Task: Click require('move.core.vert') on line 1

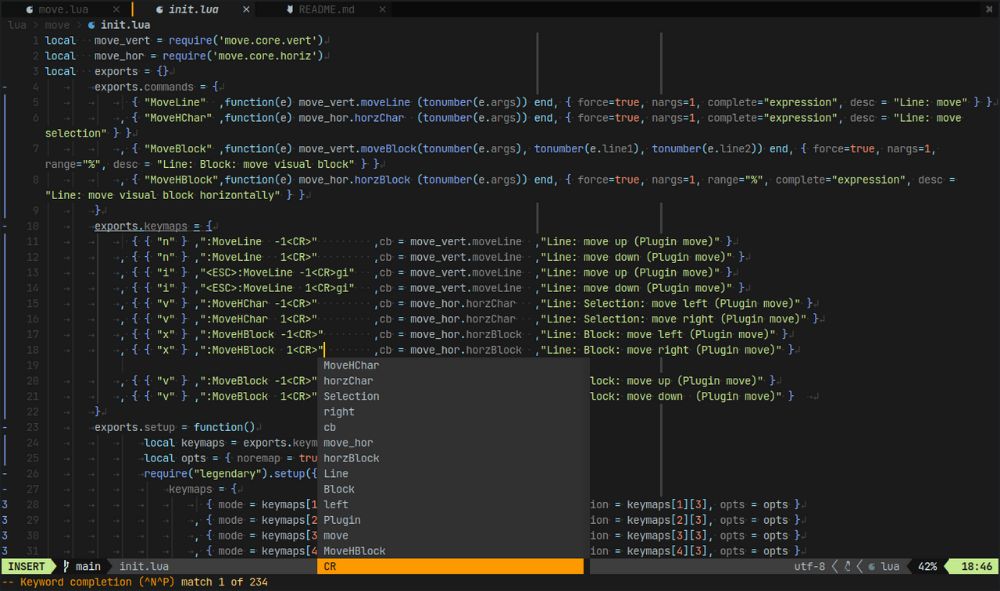Action: pyautogui.click(x=246, y=40)
